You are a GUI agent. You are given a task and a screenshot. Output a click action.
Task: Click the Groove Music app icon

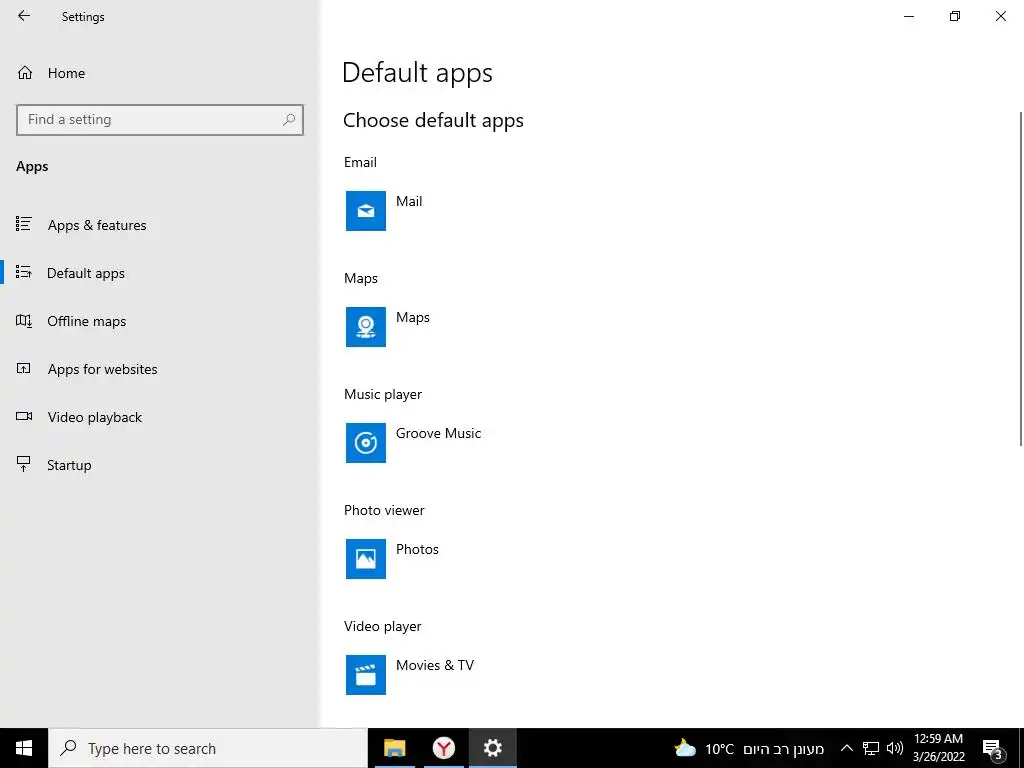tap(366, 443)
